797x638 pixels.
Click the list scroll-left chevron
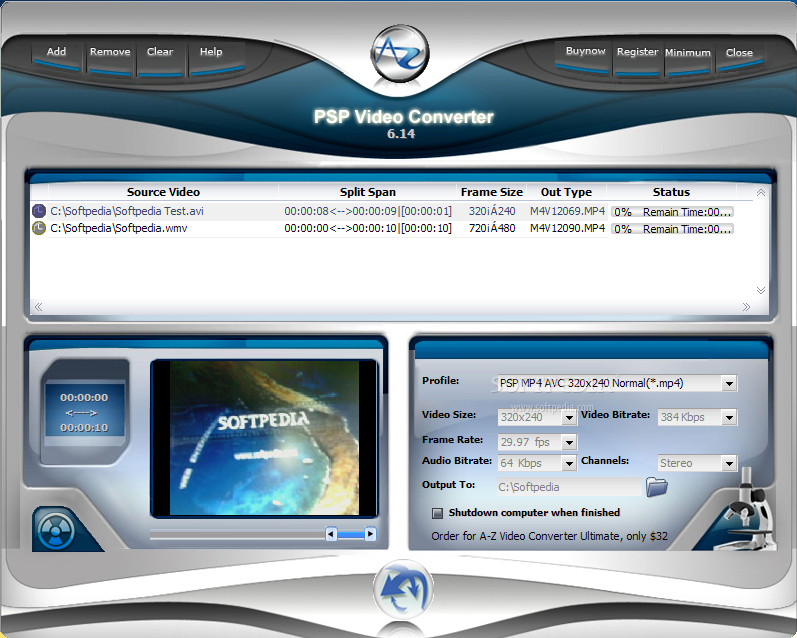tap(38, 307)
